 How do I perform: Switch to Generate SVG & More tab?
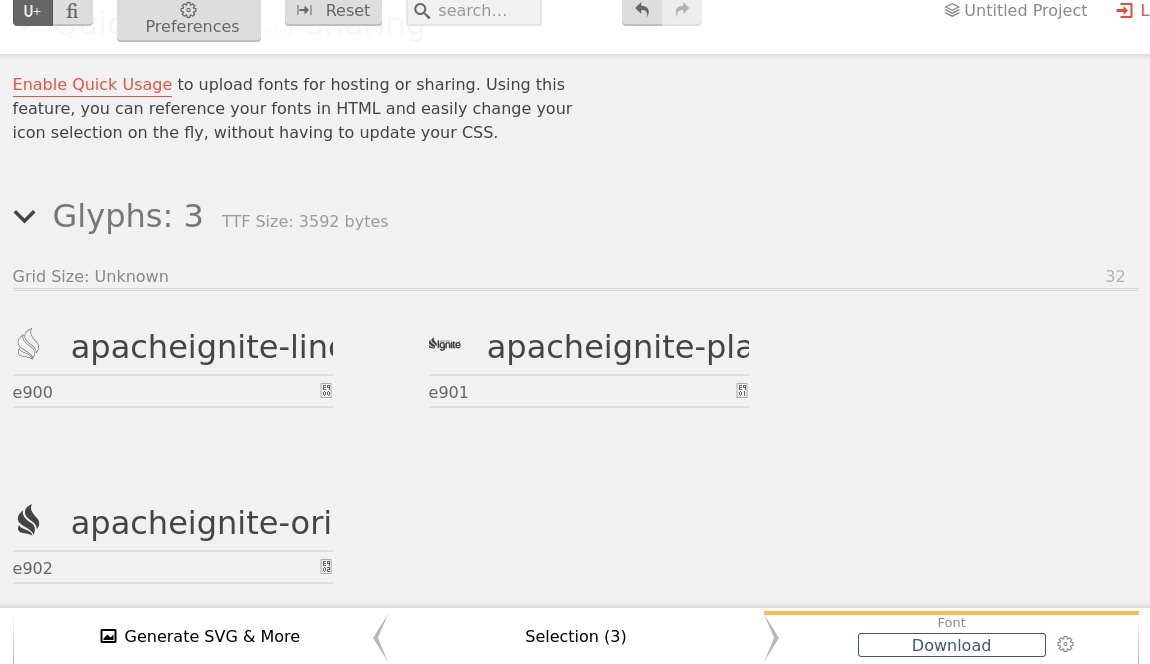pyautogui.click(x=200, y=637)
